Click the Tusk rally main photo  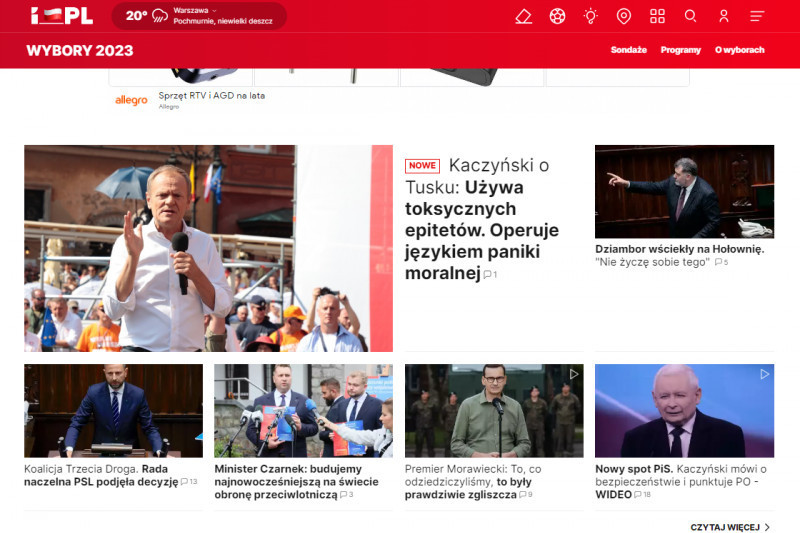[x=208, y=248]
